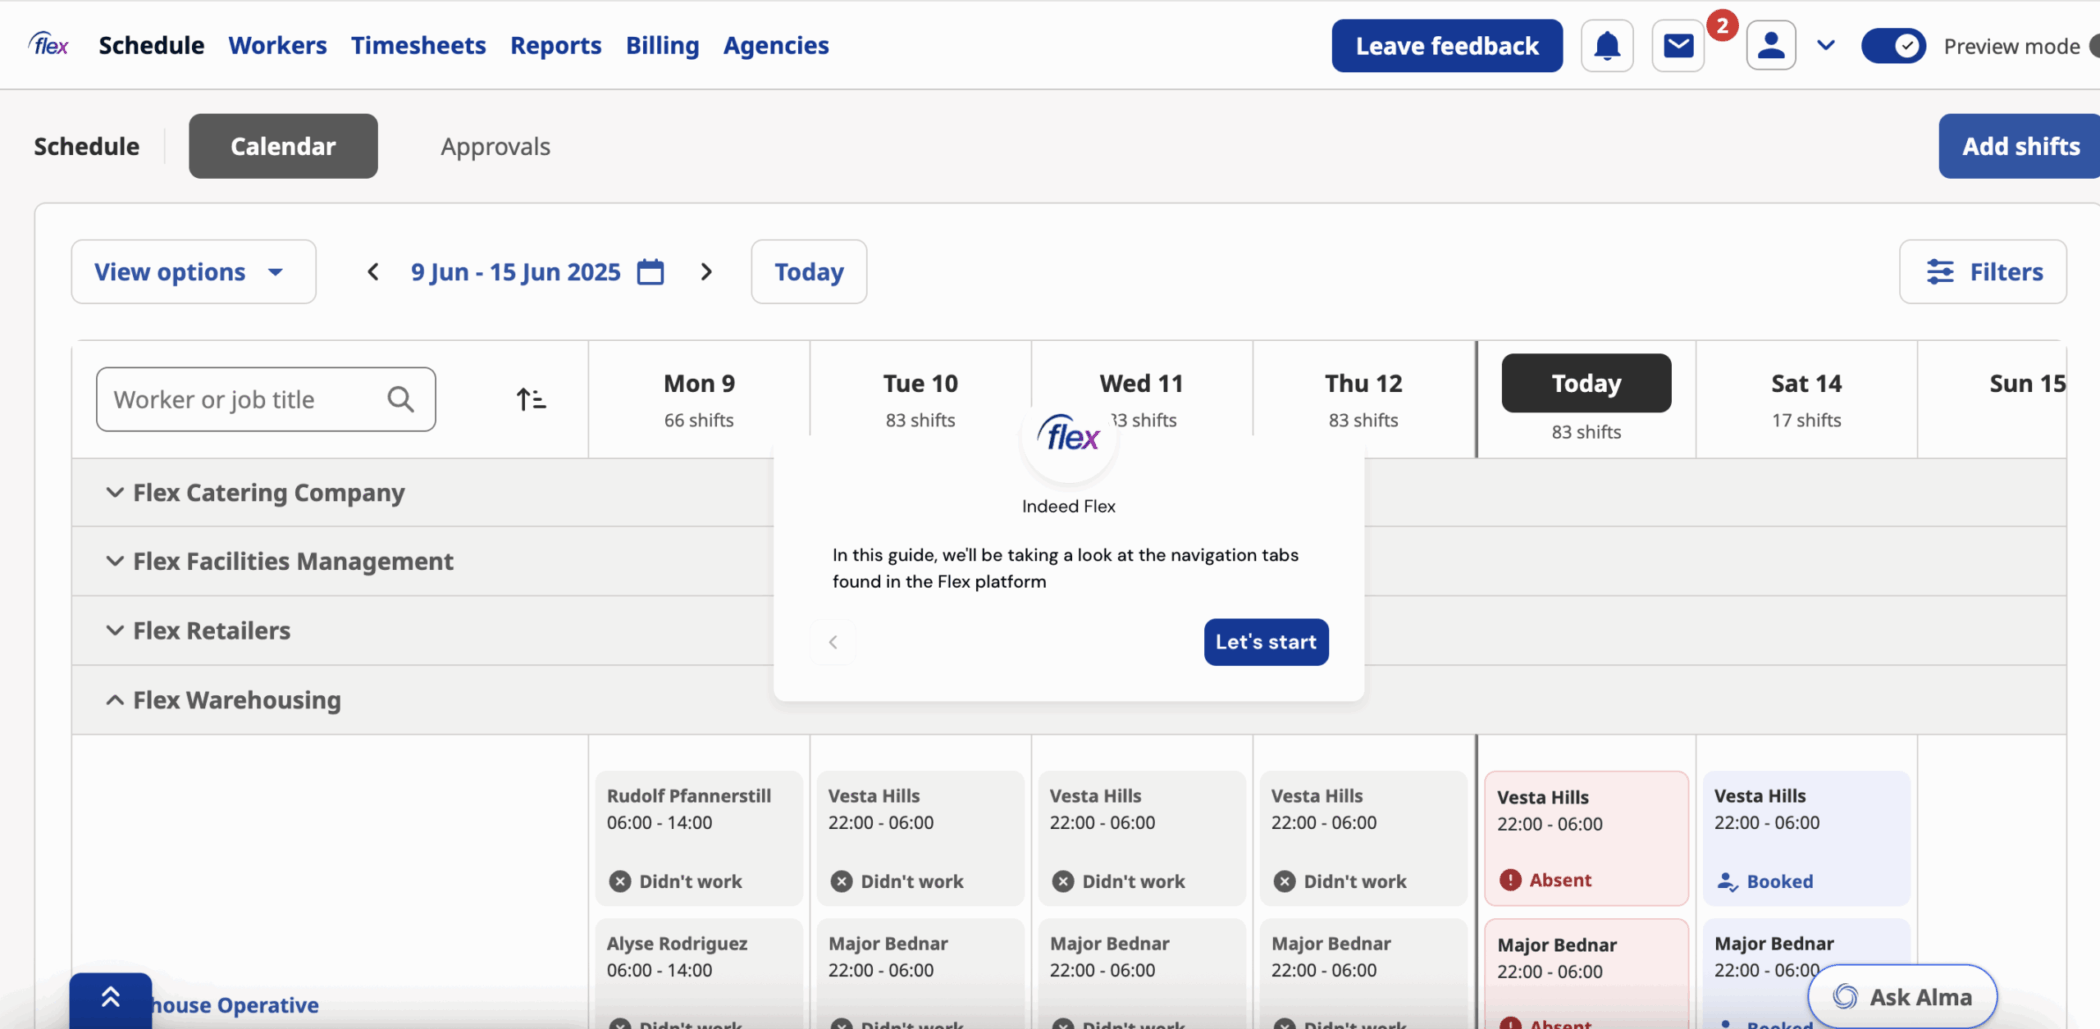Click the Indeed Flex logo in popup
Screen dimensions: 2100x1029
click(1068, 438)
